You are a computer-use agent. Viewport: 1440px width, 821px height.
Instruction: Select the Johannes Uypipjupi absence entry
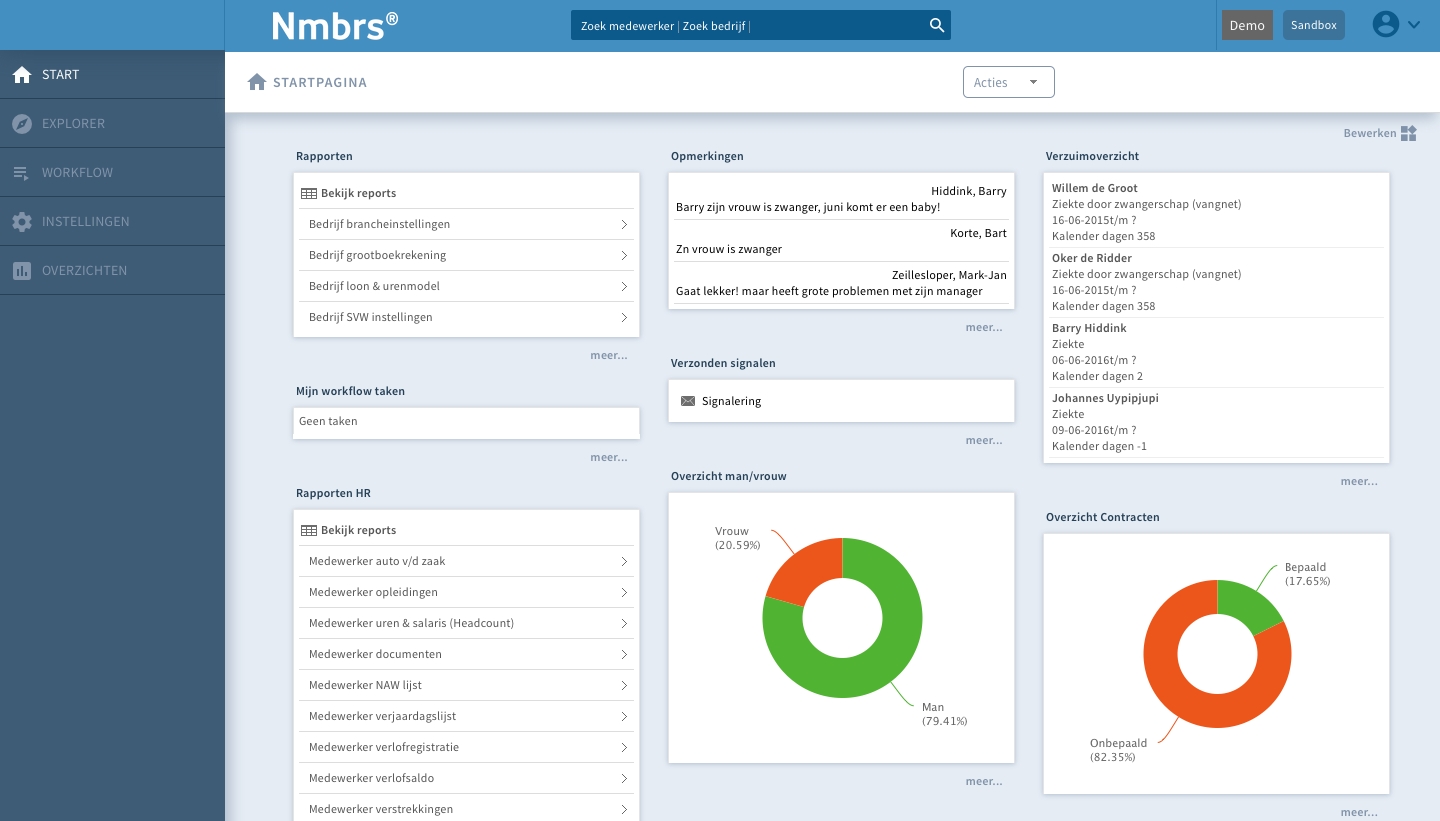point(1216,422)
